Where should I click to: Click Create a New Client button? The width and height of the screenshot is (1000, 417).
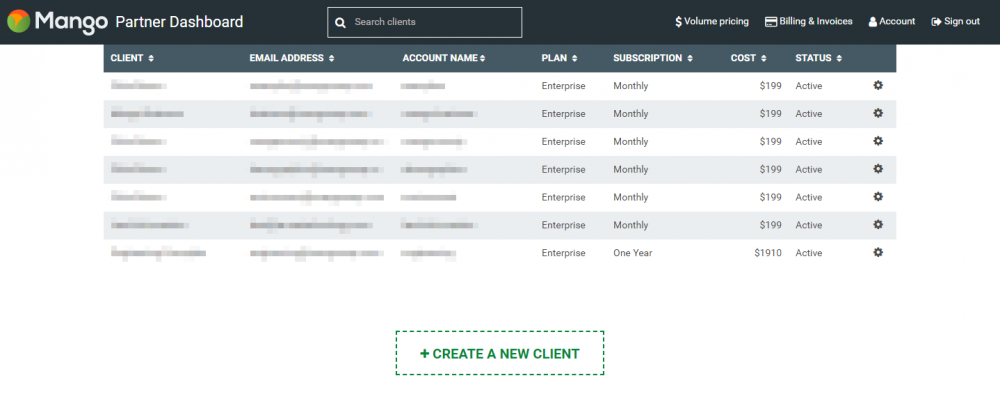[x=499, y=353]
